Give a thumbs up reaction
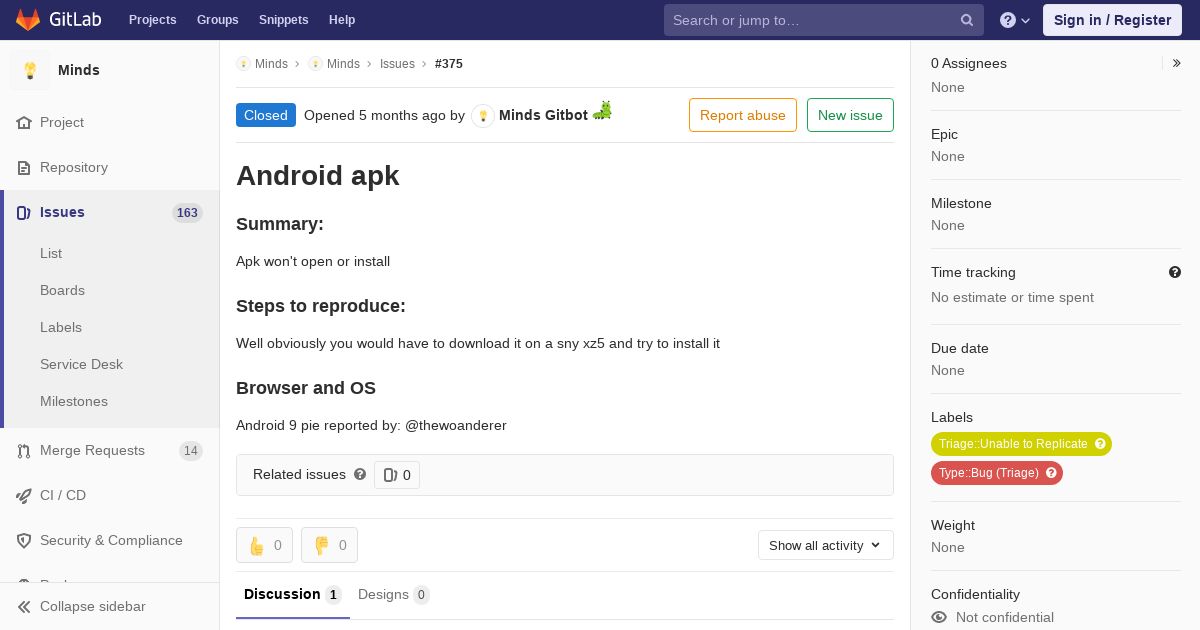 coord(265,545)
